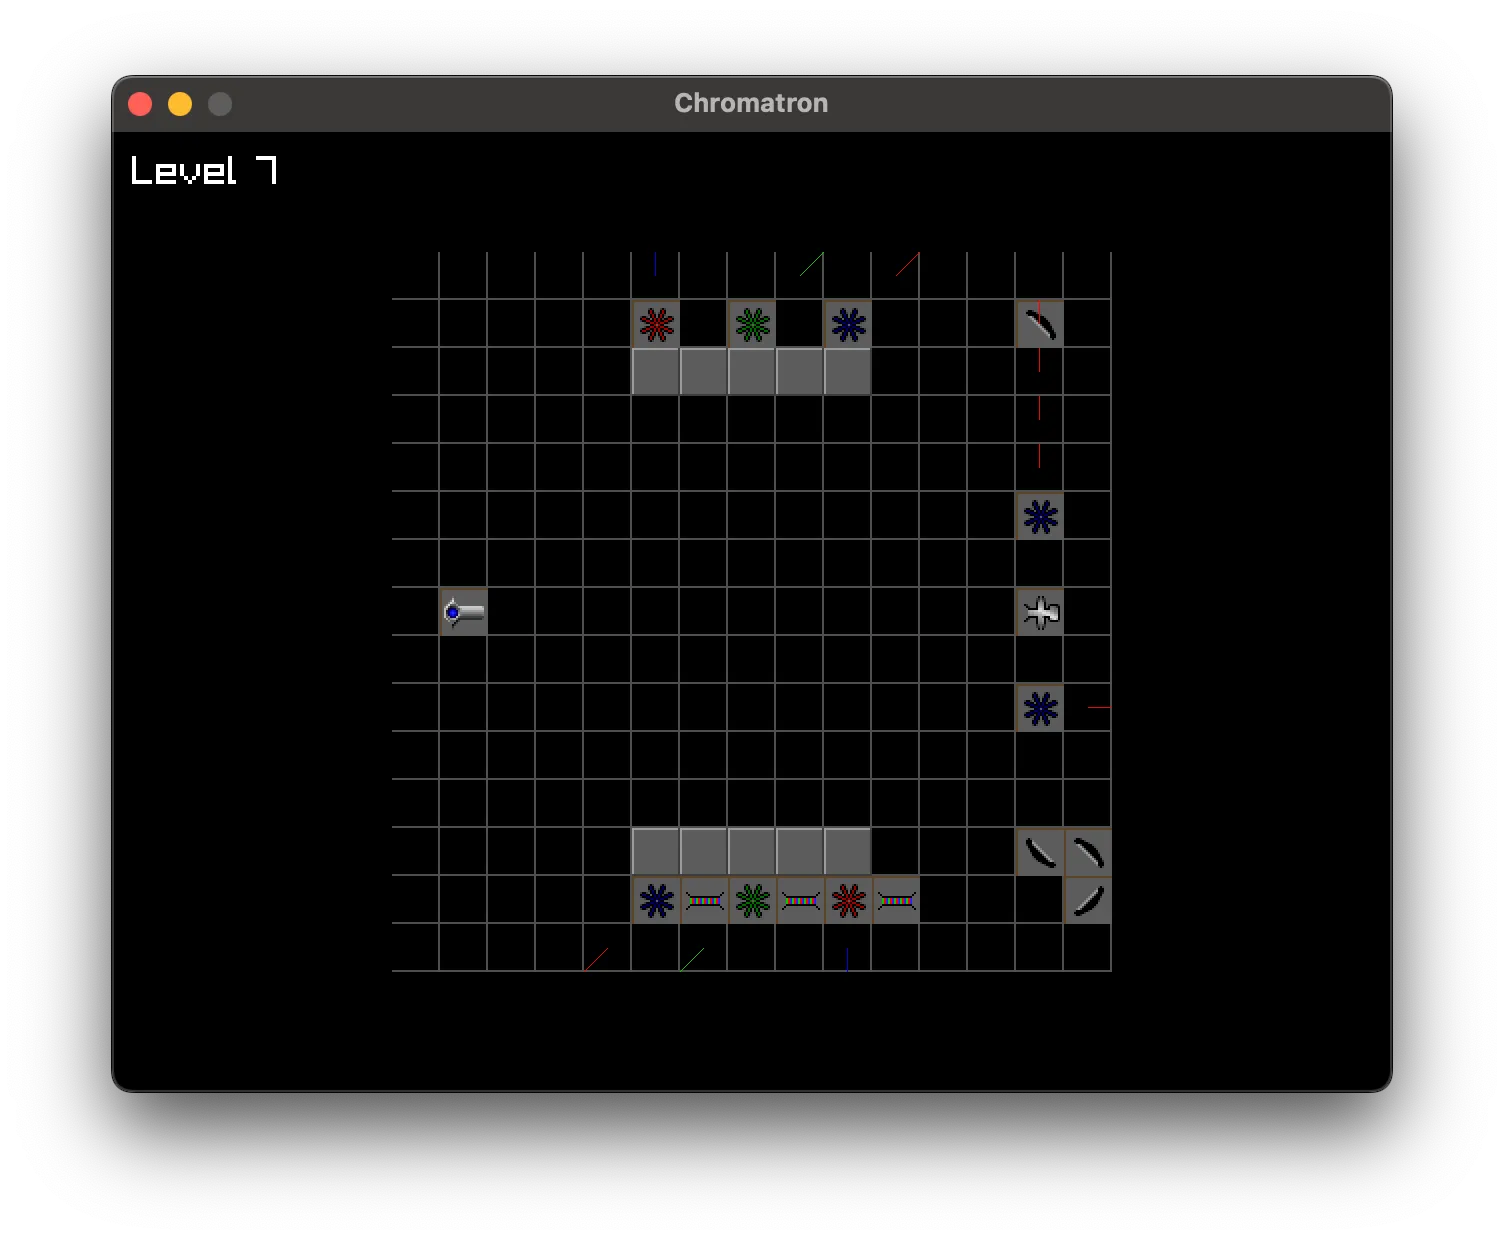Viewport: 1504px width, 1240px height.
Task: Click the white splitter piece in right column
Action: (x=1040, y=611)
